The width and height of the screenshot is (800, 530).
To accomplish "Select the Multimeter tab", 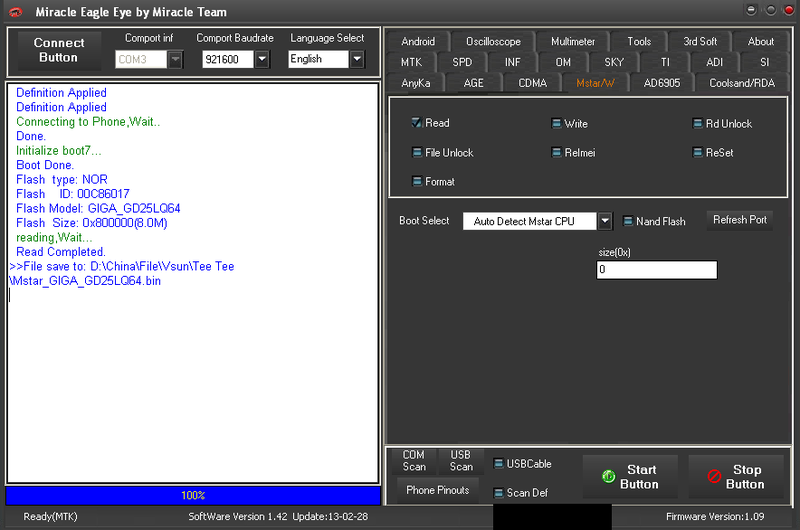I will [573, 42].
